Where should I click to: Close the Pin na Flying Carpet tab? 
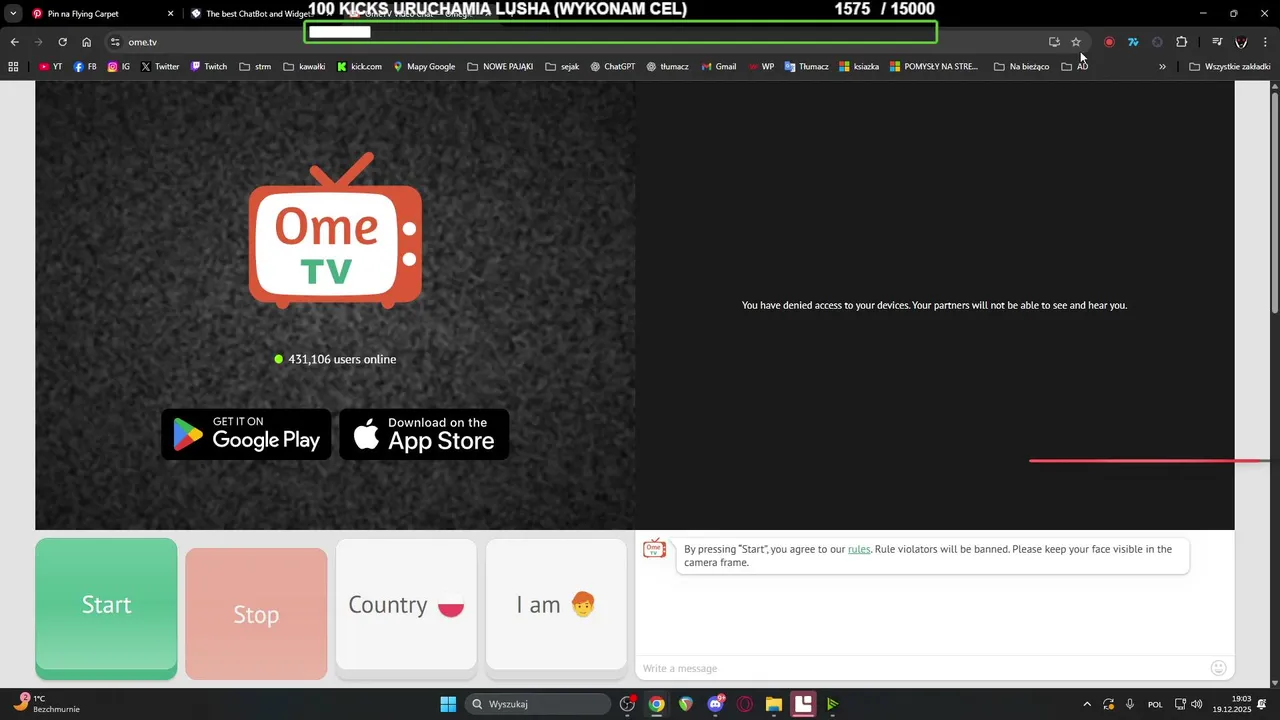coord(170,14)
